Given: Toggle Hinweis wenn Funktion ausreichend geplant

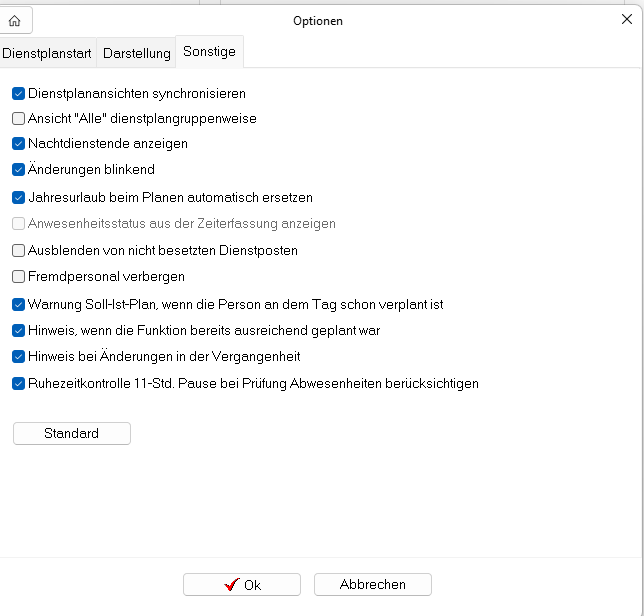Looking at the screenshot, I should click(x=18, y=331).
